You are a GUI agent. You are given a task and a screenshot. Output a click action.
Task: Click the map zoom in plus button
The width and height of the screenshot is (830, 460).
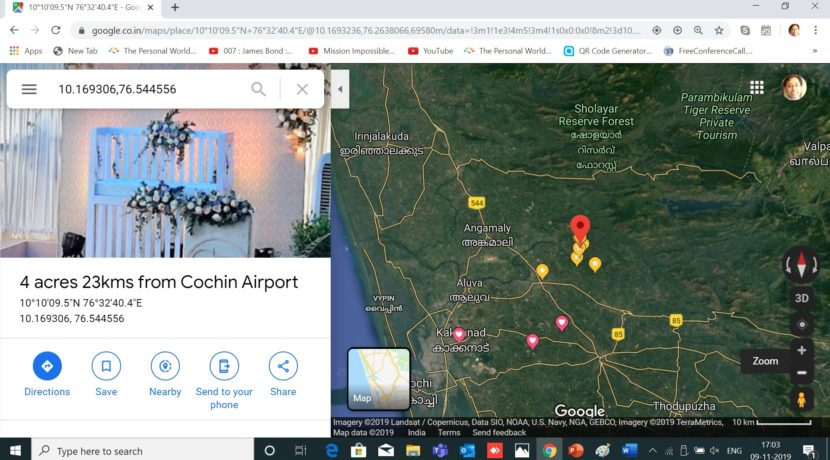801,351
